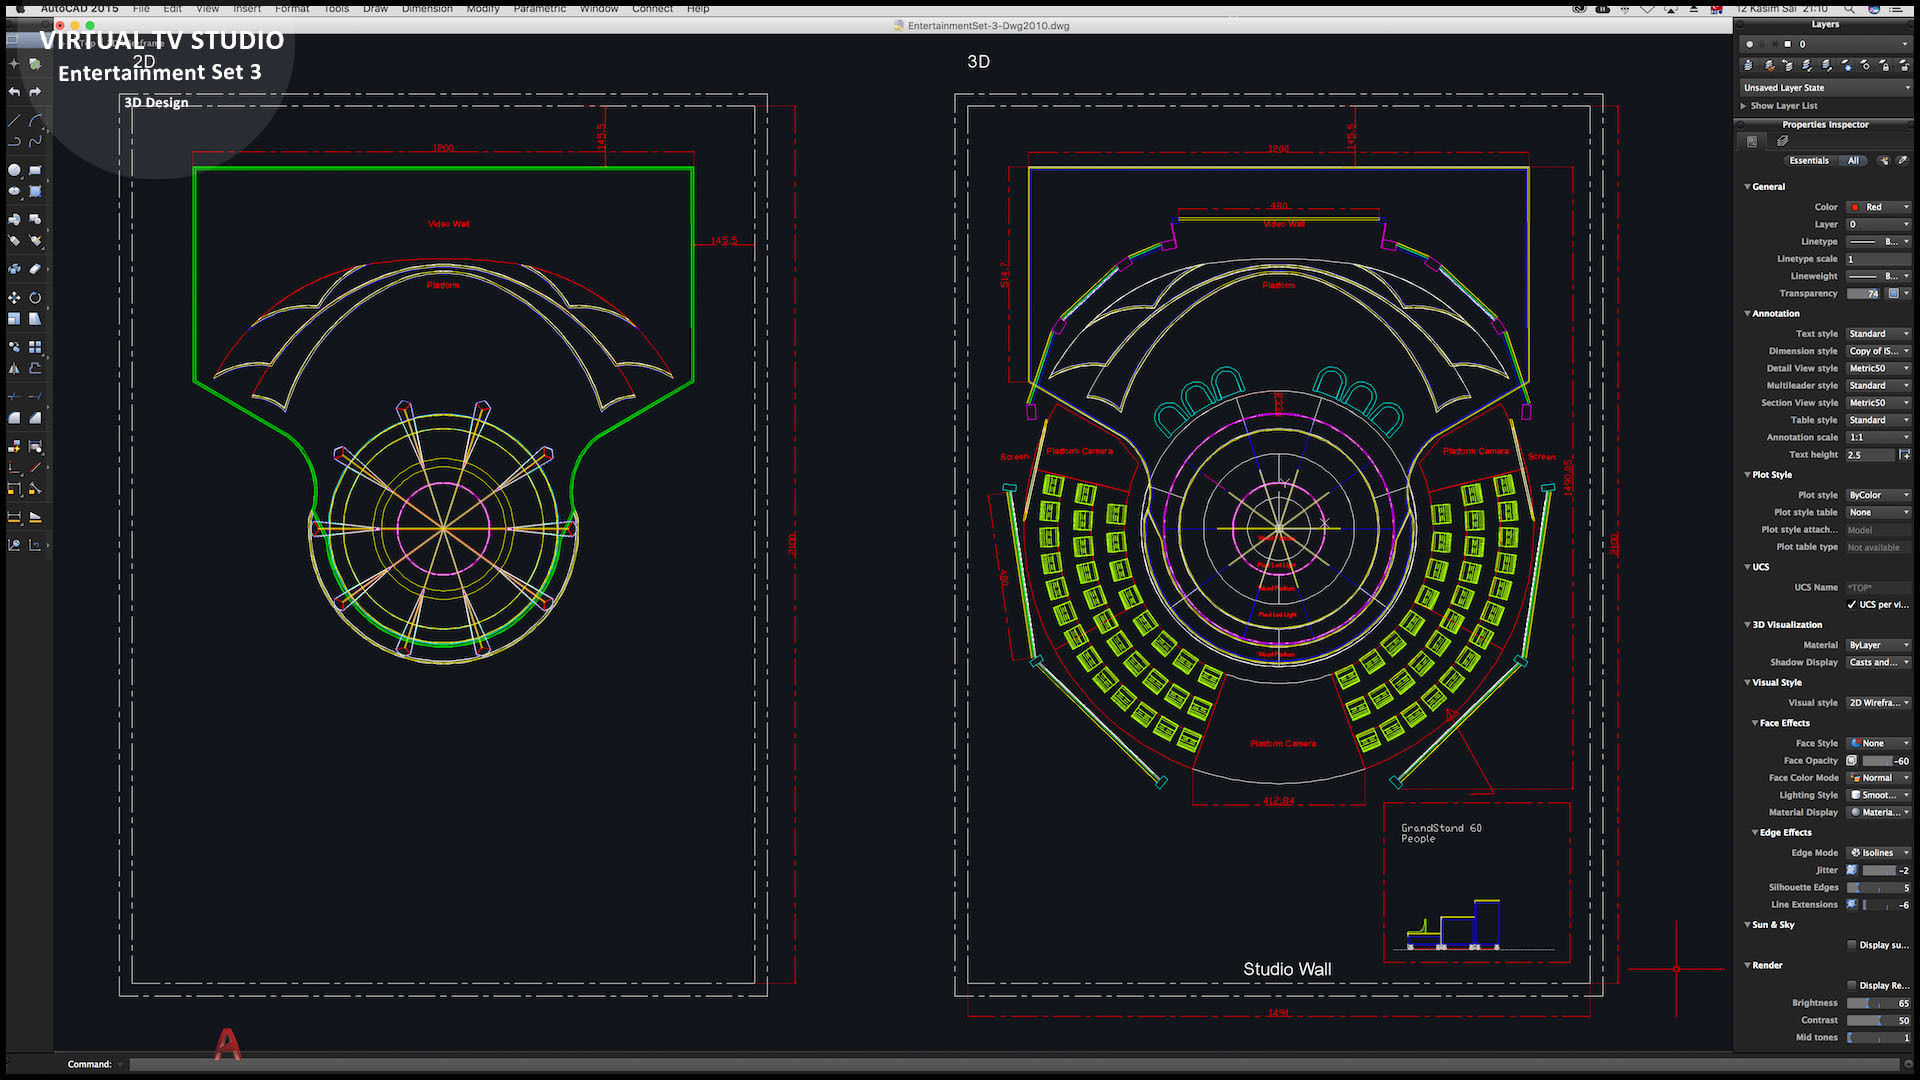Click the Lock layer icon
This screenshot has height=1080, width=1920.
[1884, 66]
